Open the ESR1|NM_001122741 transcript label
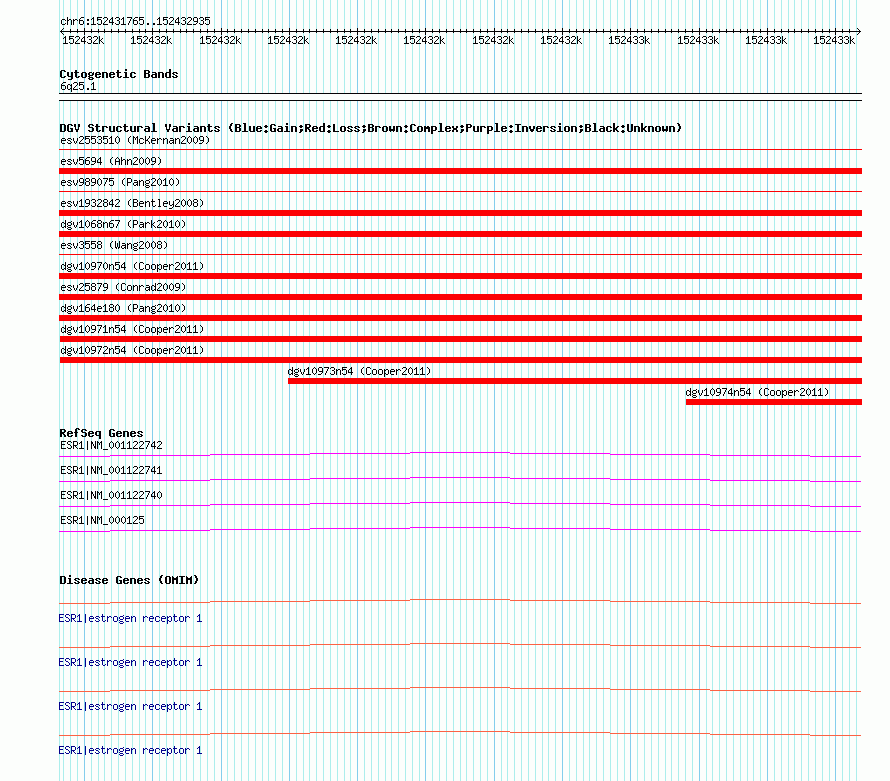The height and width of the screenshot is (781, 890). pyautogui.click(x=111, y=471)
